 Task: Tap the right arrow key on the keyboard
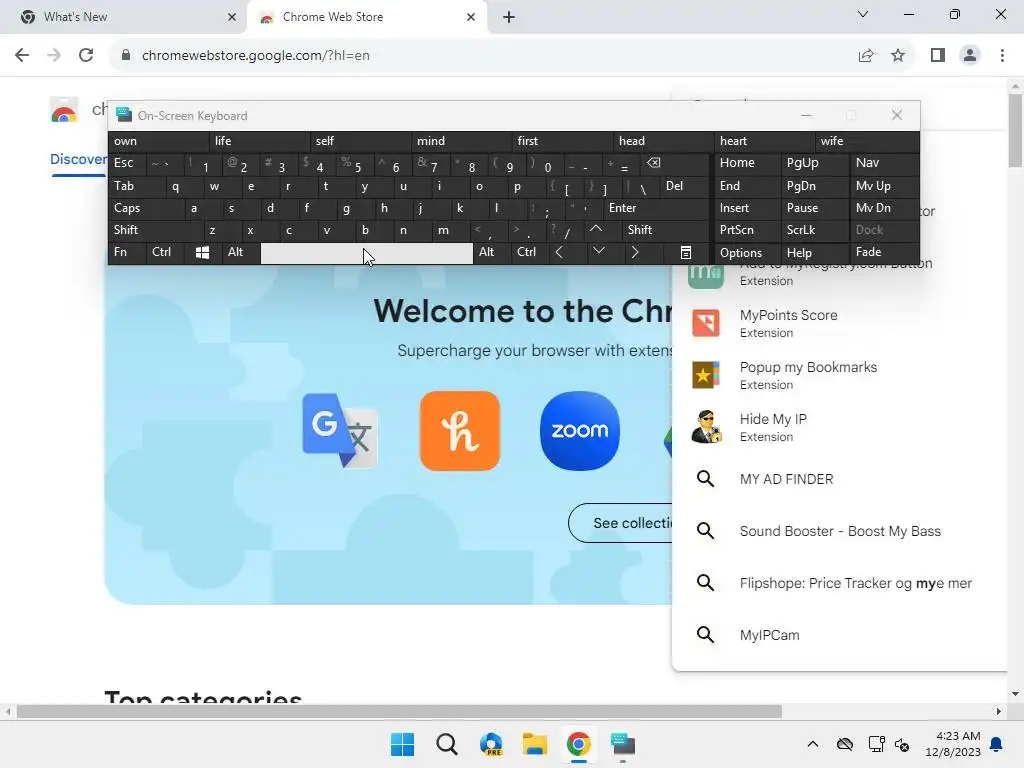point(634,253)
